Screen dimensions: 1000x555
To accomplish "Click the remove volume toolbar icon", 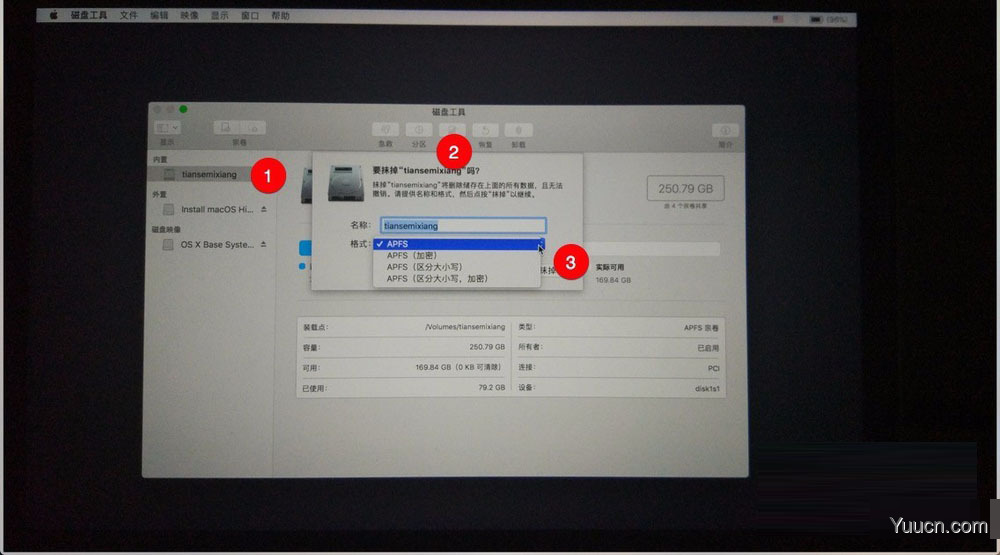I will pos(253,128).
